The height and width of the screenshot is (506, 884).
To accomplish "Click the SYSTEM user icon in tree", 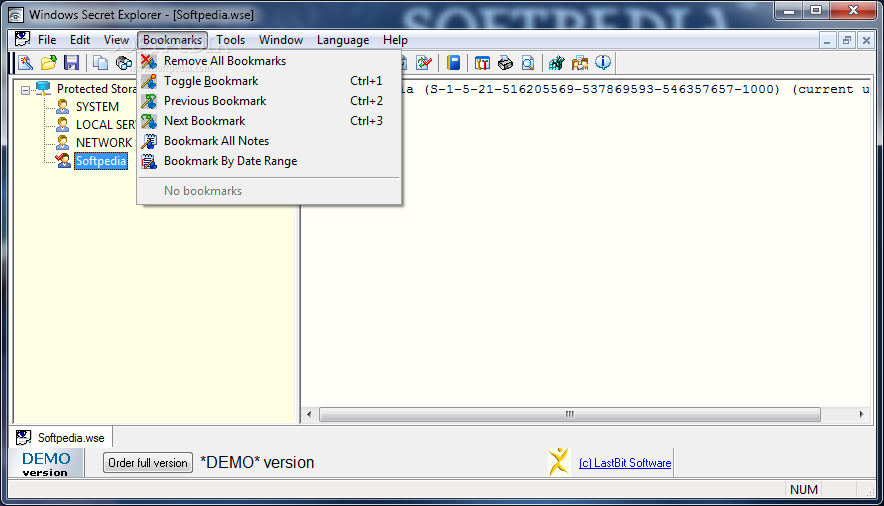I will pyautogui.click(x=63, y=106).
